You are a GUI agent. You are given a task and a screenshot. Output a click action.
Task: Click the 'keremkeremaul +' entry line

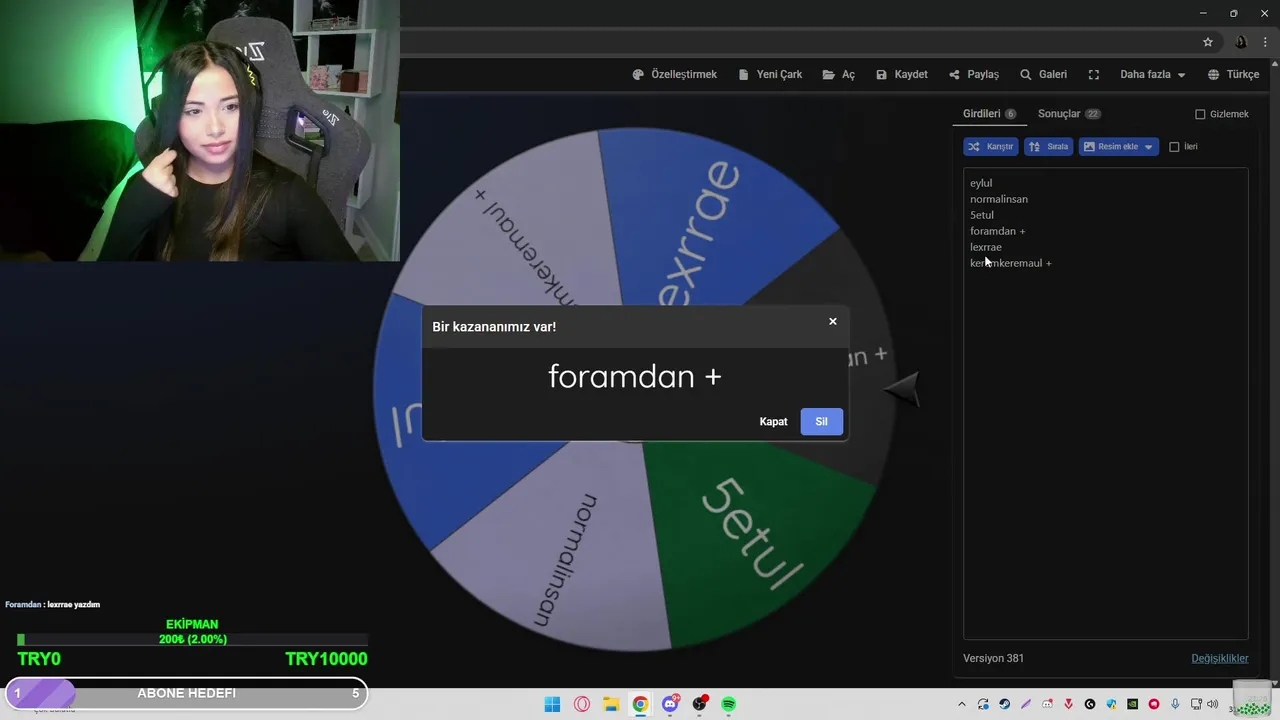(1011, 263)
